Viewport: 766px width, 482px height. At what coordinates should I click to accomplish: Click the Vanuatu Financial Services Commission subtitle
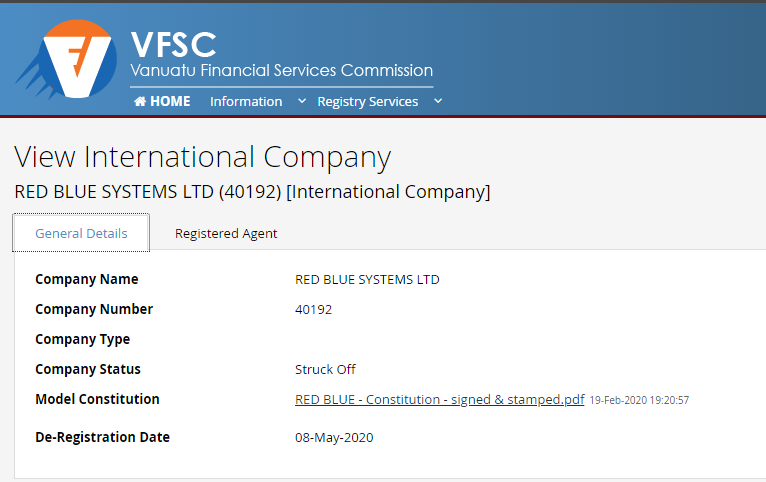point(281,71)
